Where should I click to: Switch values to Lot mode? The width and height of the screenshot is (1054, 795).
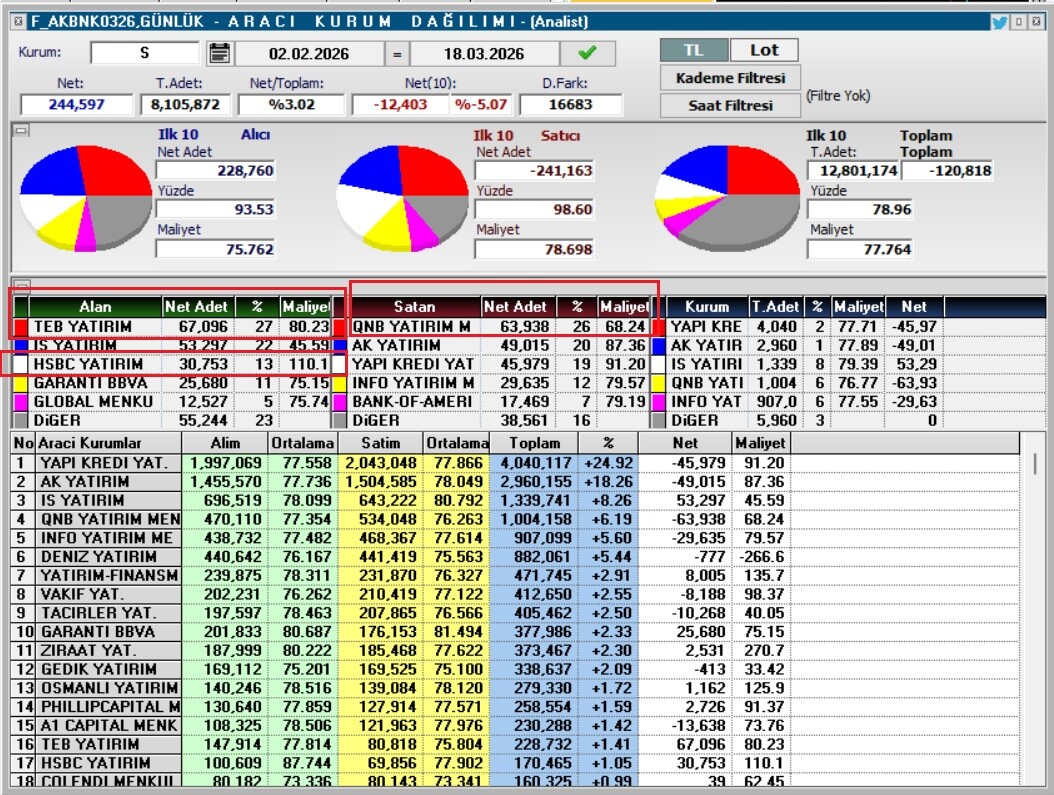pyautogui.click(x=764, y=50)
